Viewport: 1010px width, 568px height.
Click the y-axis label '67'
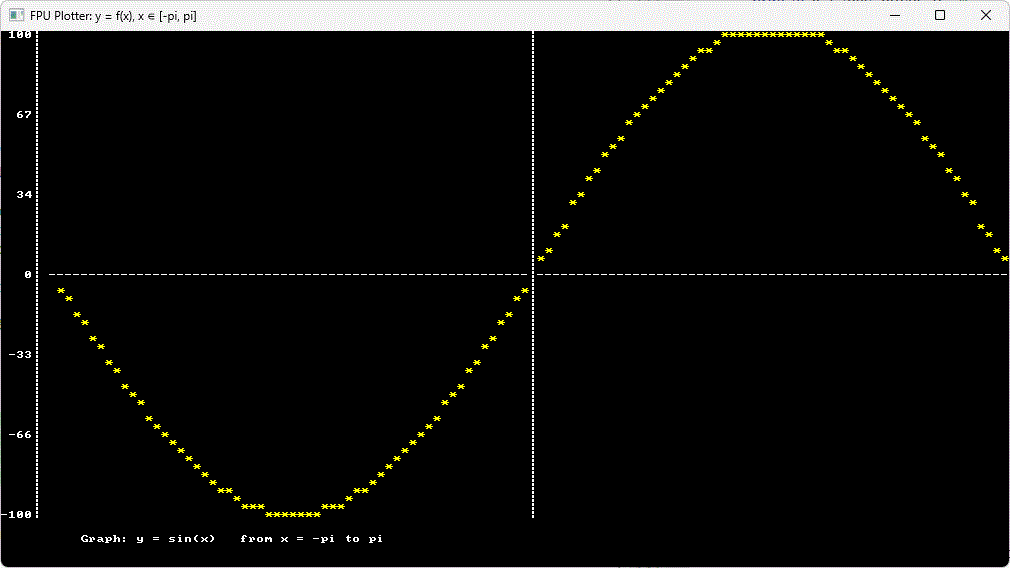(24, 115)
